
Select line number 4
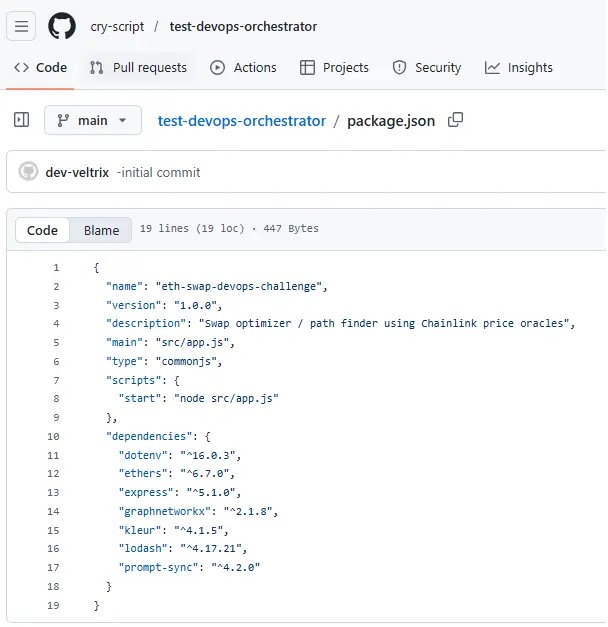coord(56,323)
